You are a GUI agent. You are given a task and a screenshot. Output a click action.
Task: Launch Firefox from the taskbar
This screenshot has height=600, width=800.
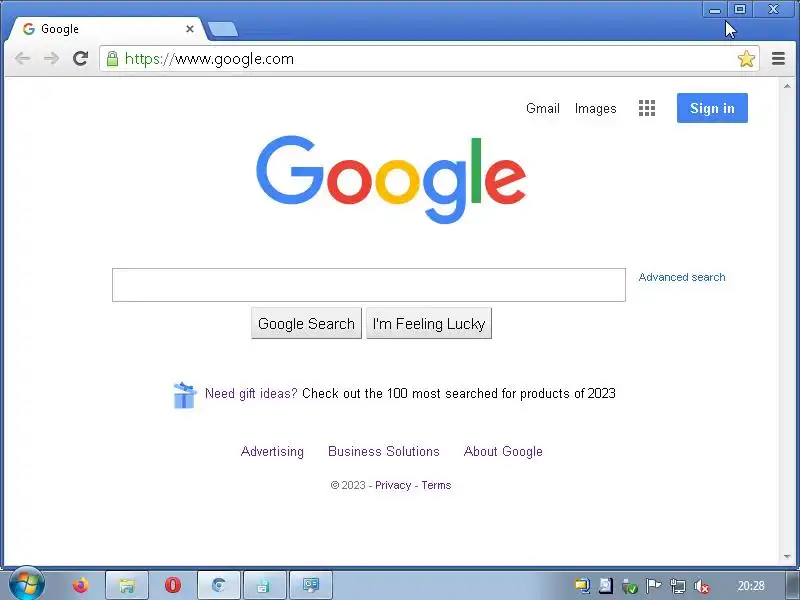[x=80, y=585]
